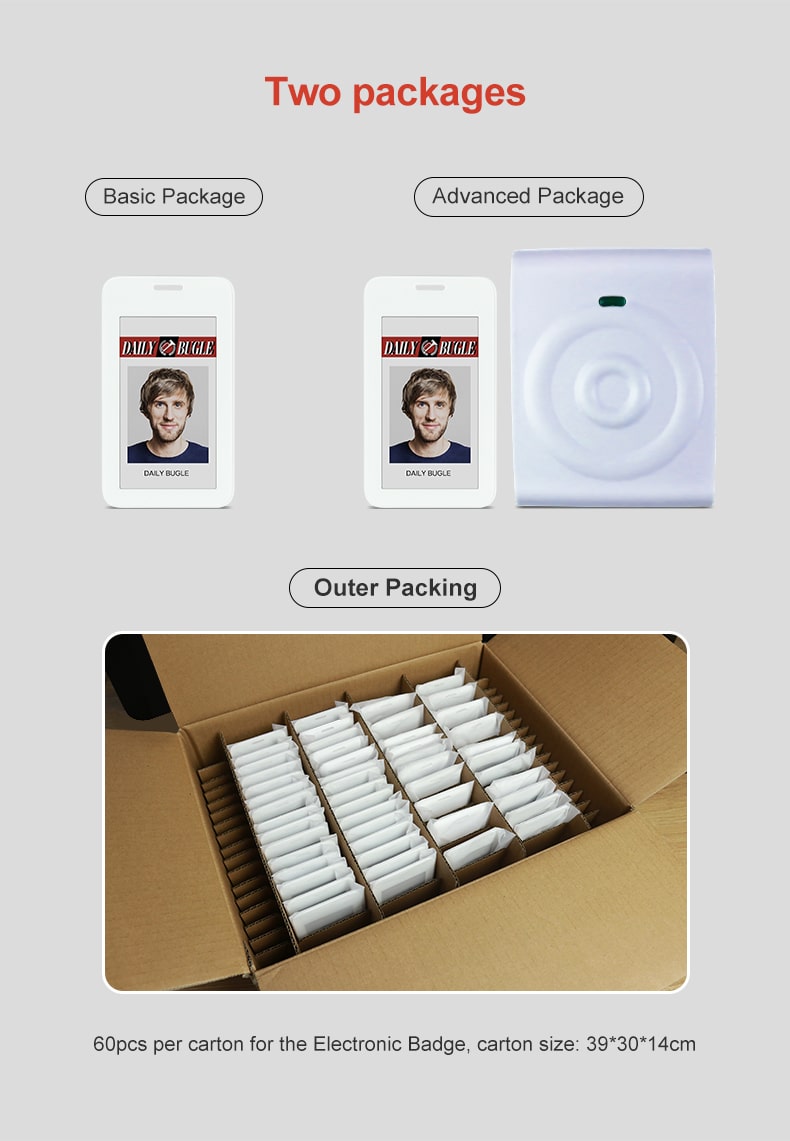Screen dimensions: 790x1141
Task: Click Daily Bugle banner on left badge
Action: click(168, 347)
